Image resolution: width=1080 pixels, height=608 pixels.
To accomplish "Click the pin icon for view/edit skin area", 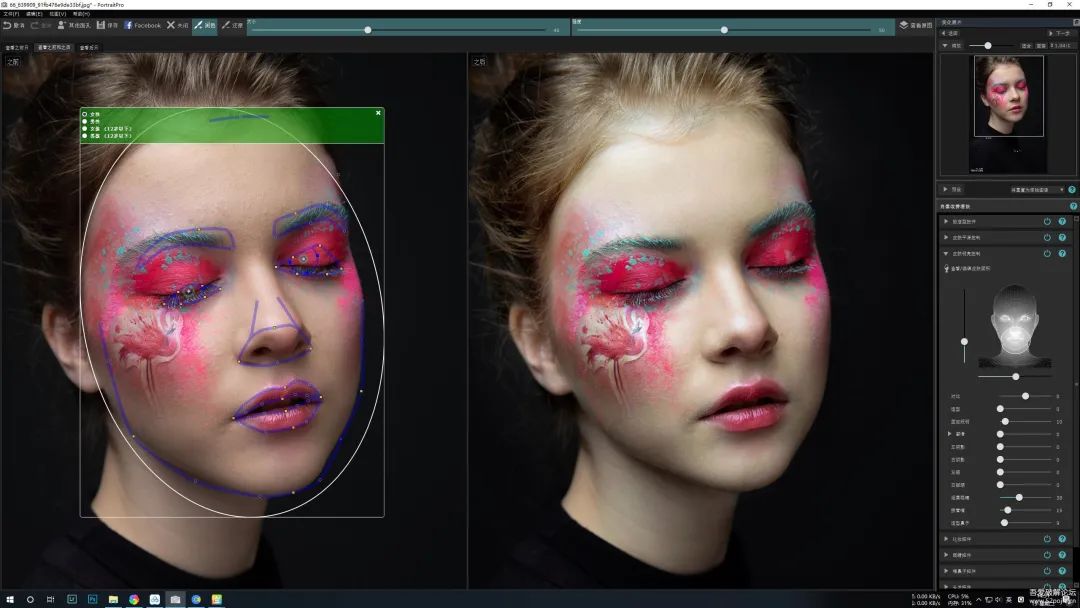I will coord(946,269).
